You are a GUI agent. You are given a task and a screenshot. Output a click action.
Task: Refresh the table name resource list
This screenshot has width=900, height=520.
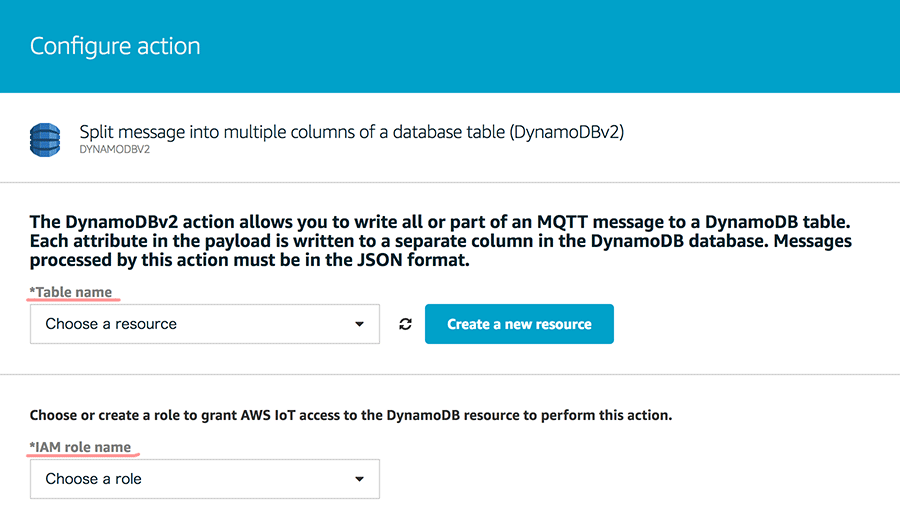[x=405, y=324]
